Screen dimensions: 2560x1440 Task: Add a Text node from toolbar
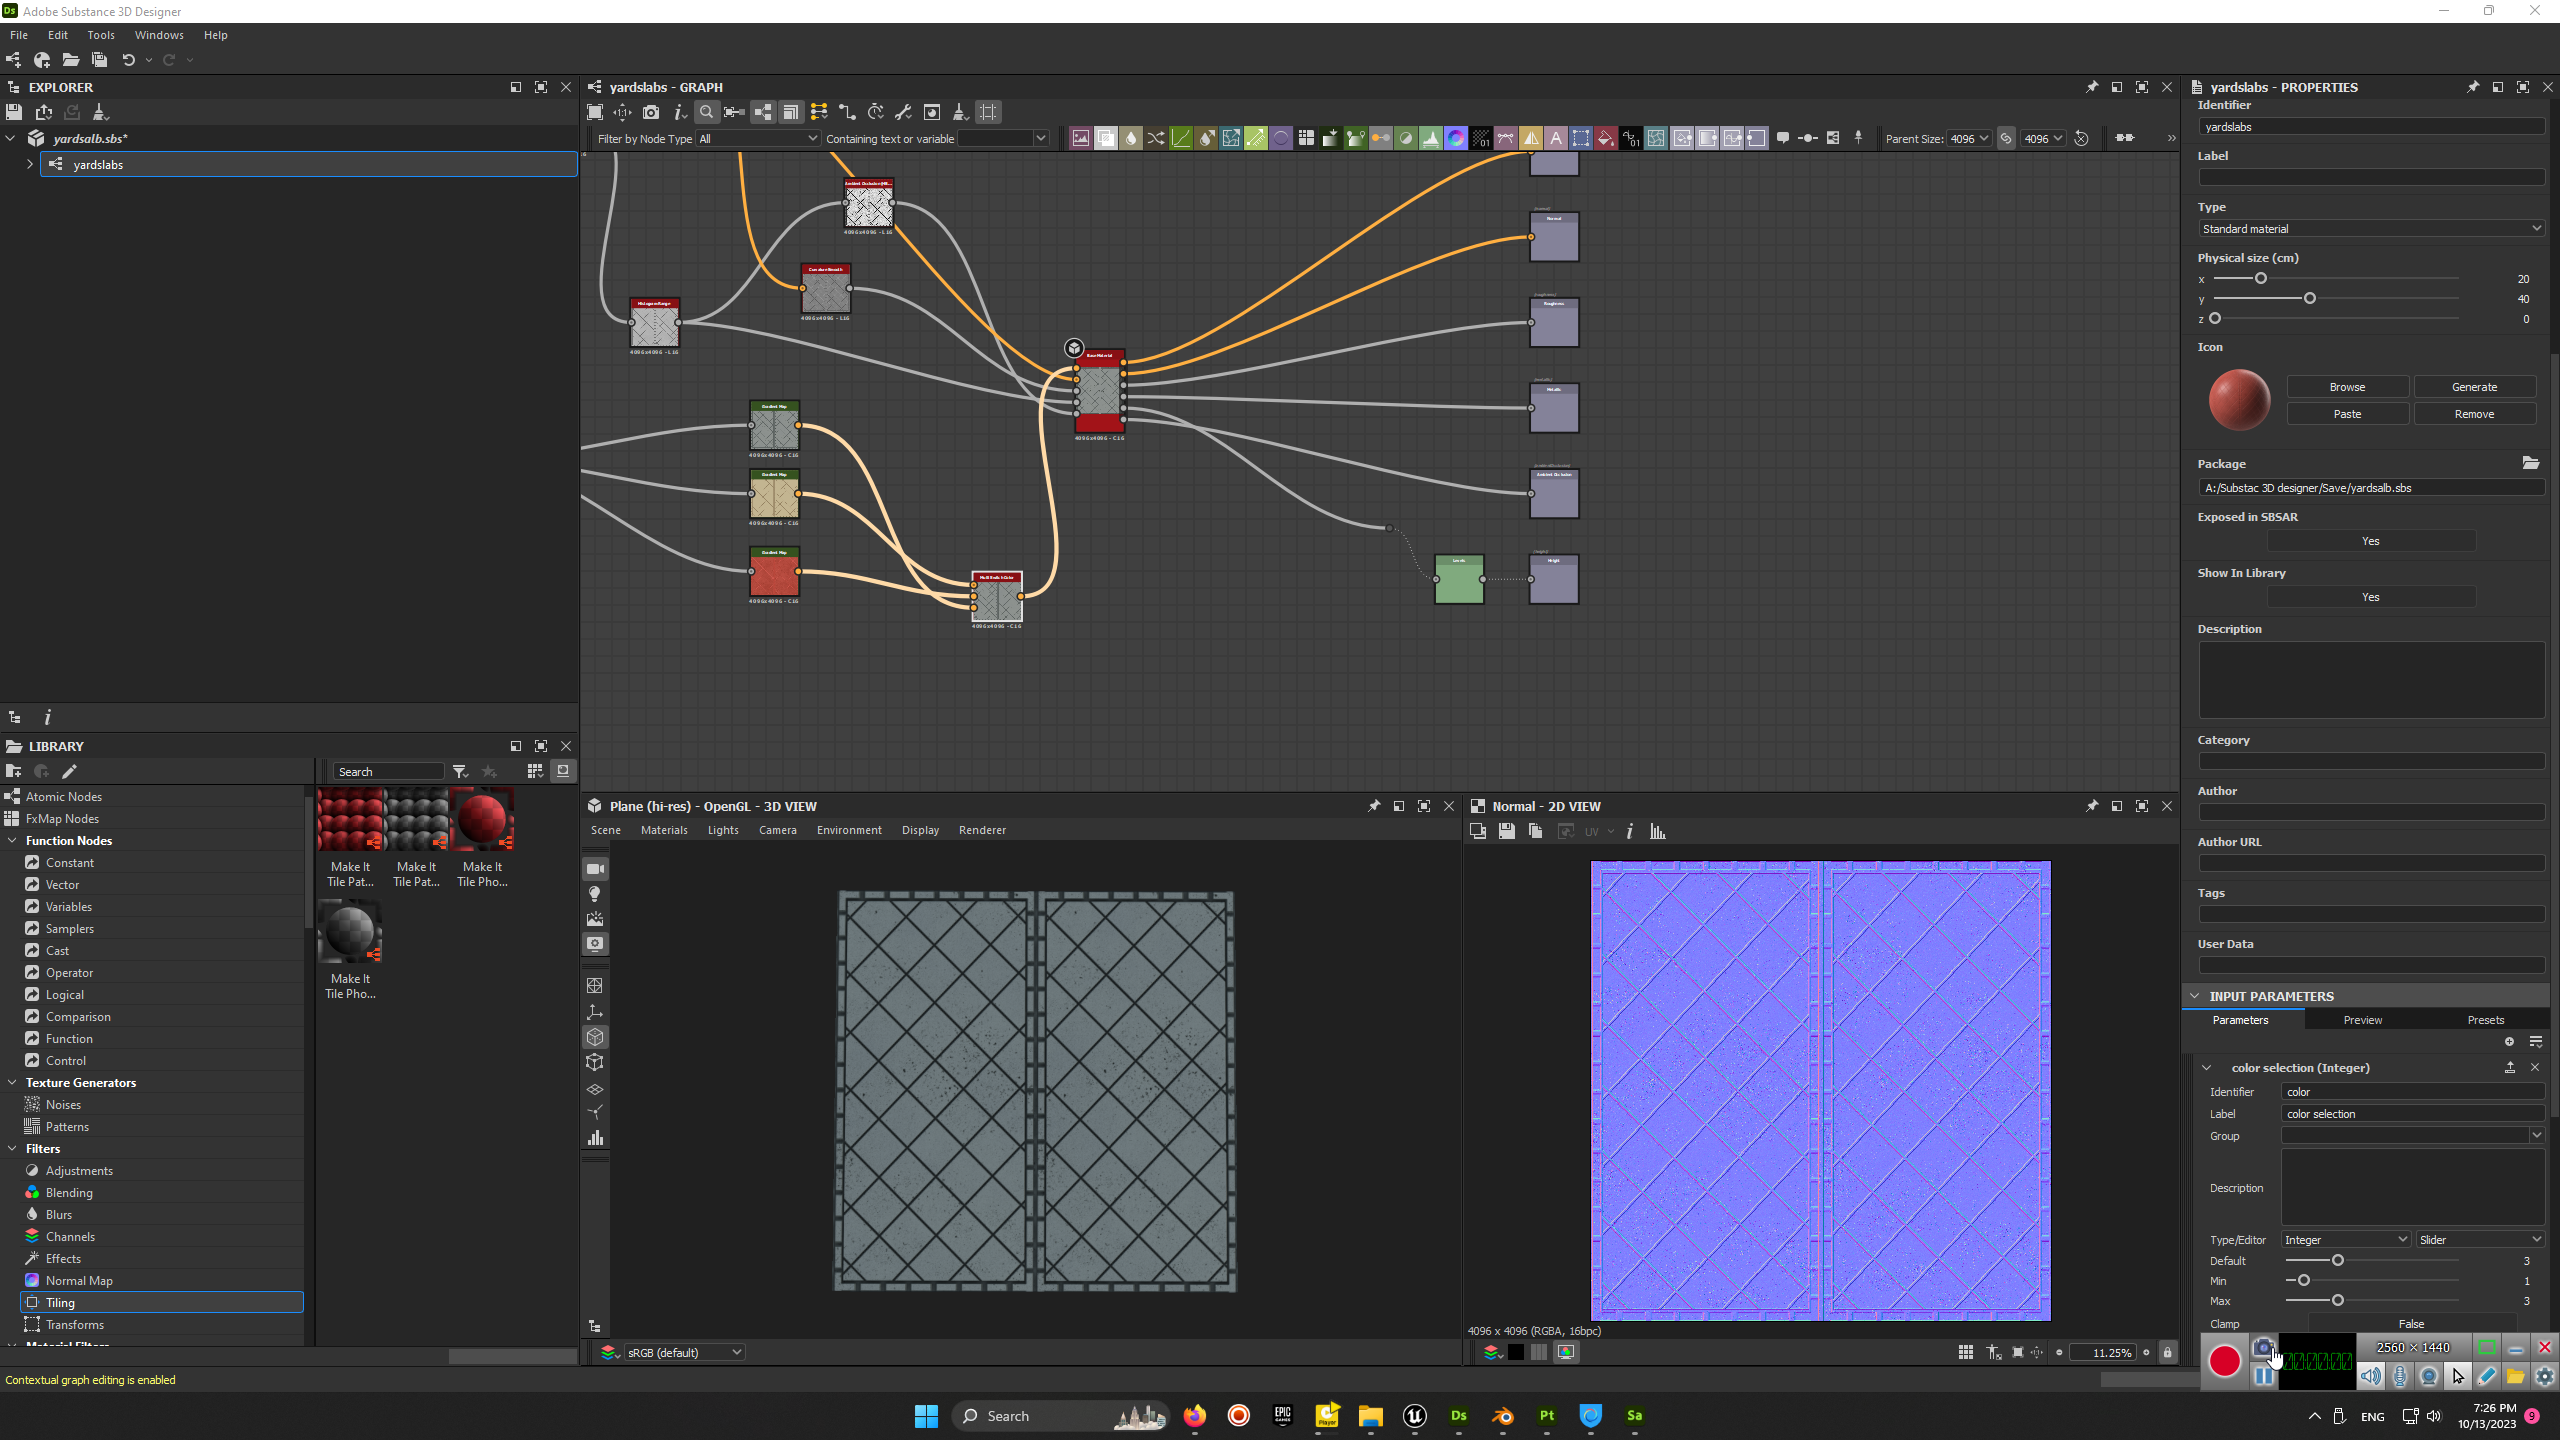1556,138
